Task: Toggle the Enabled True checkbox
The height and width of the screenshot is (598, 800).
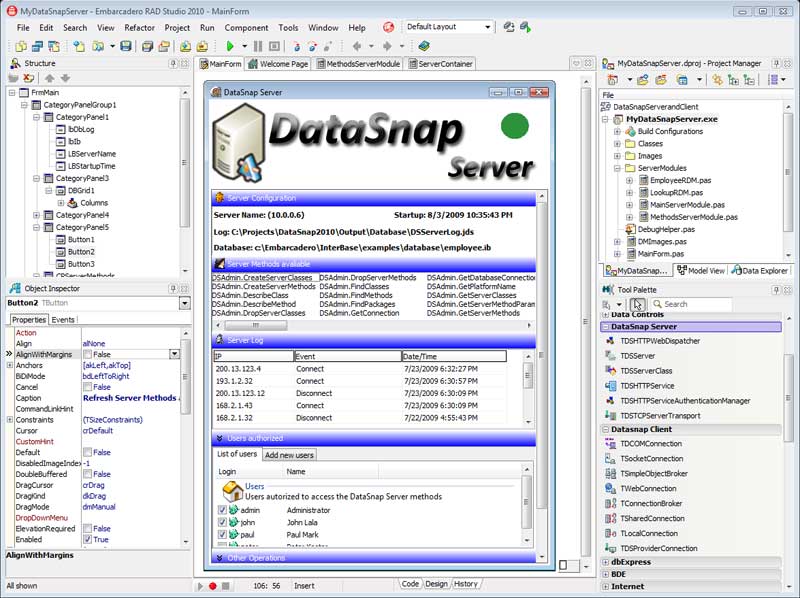Action: click(x=87, y=539)
